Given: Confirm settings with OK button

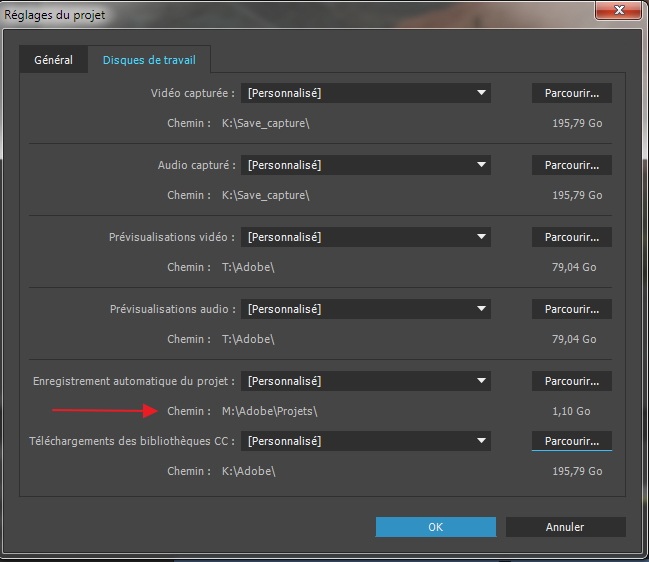Looking at the screenshot, I should [435, 527].
